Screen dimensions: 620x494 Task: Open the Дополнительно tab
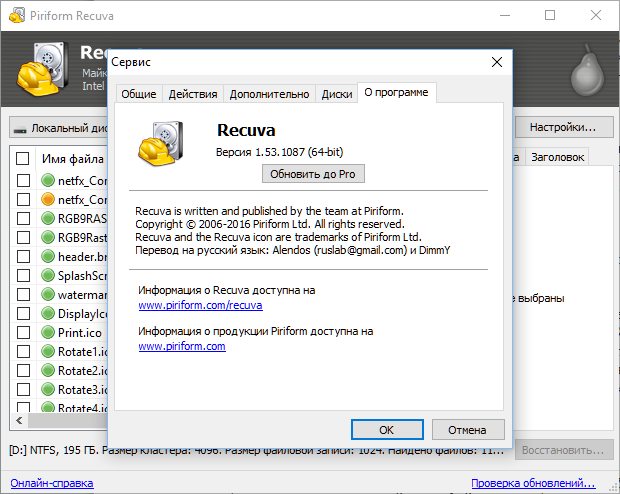[269, 94]
